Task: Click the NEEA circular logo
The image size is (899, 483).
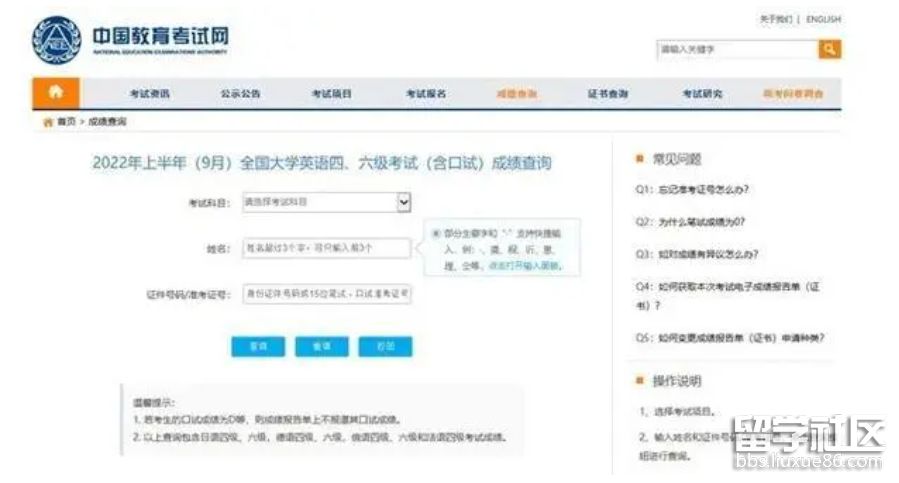Action: point(56,40)
